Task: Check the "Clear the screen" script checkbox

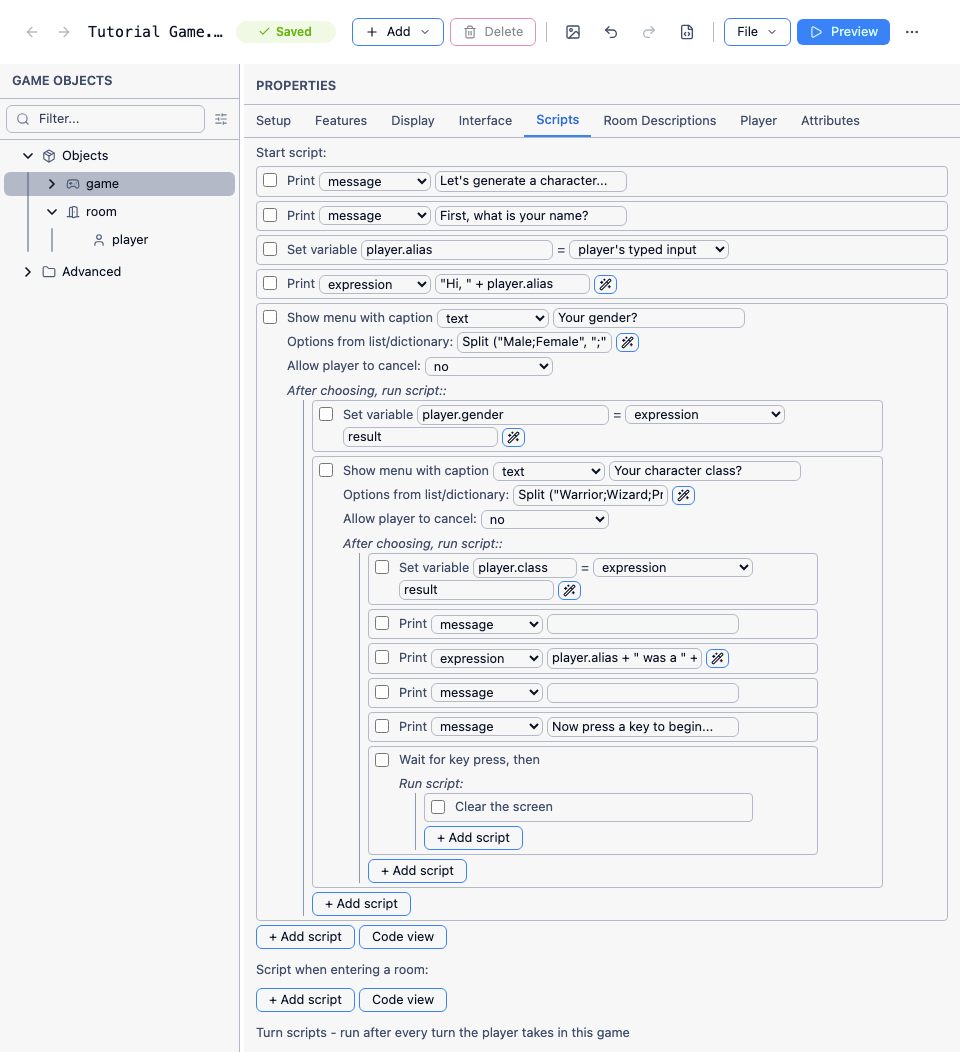Action: (438, 807)
